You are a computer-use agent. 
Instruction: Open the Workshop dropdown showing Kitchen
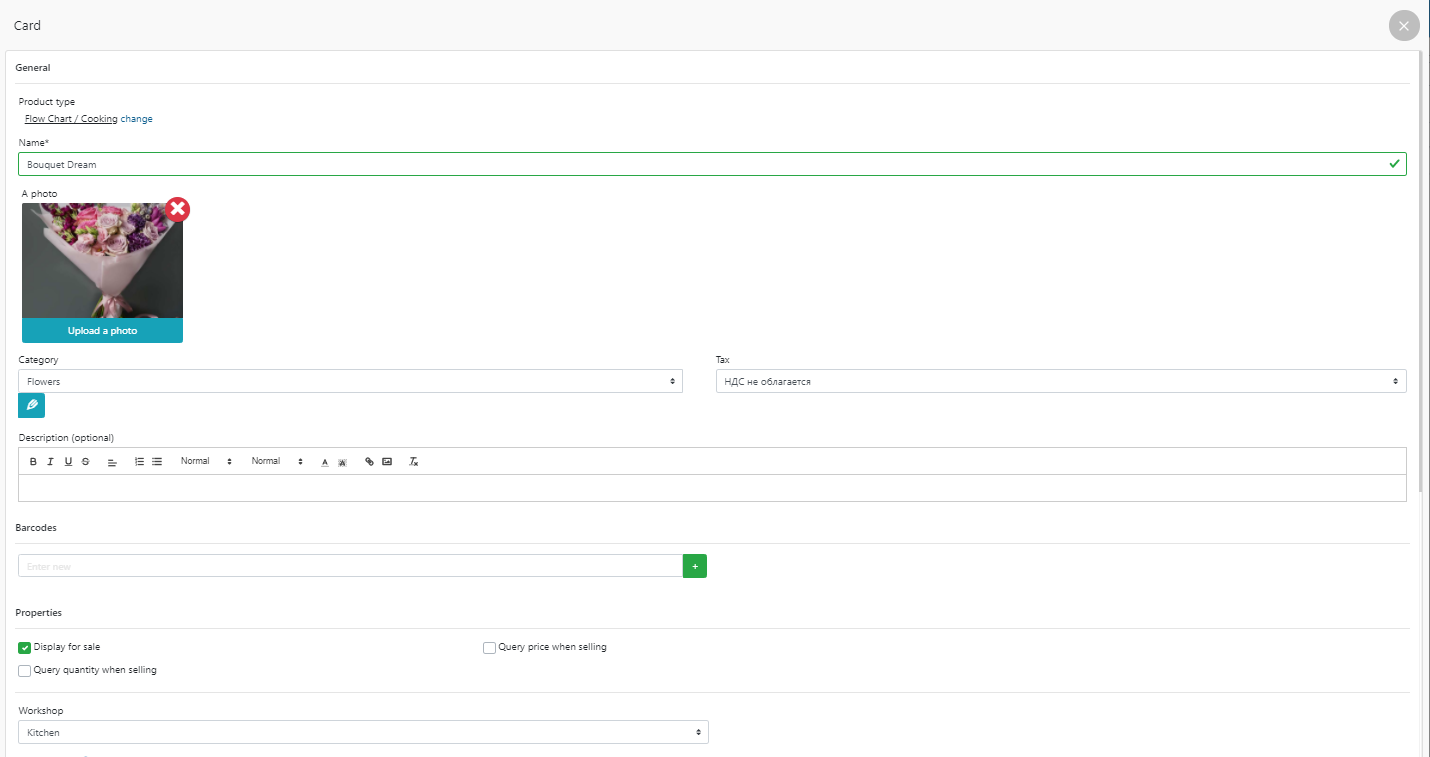click(363, 732)
